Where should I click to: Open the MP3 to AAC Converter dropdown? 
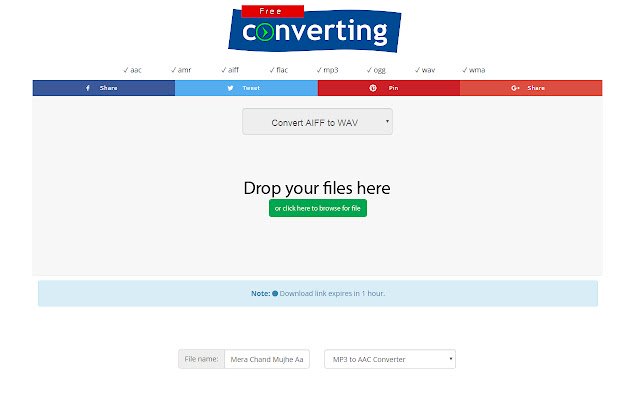[x=390, y=359]
